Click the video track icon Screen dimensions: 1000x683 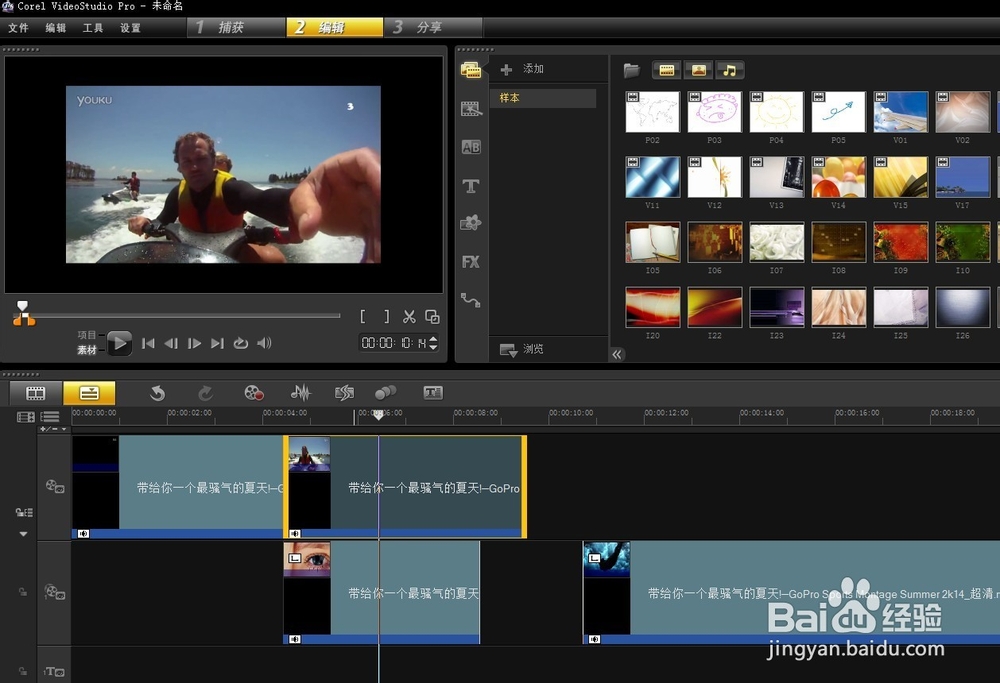click(55, 487)
